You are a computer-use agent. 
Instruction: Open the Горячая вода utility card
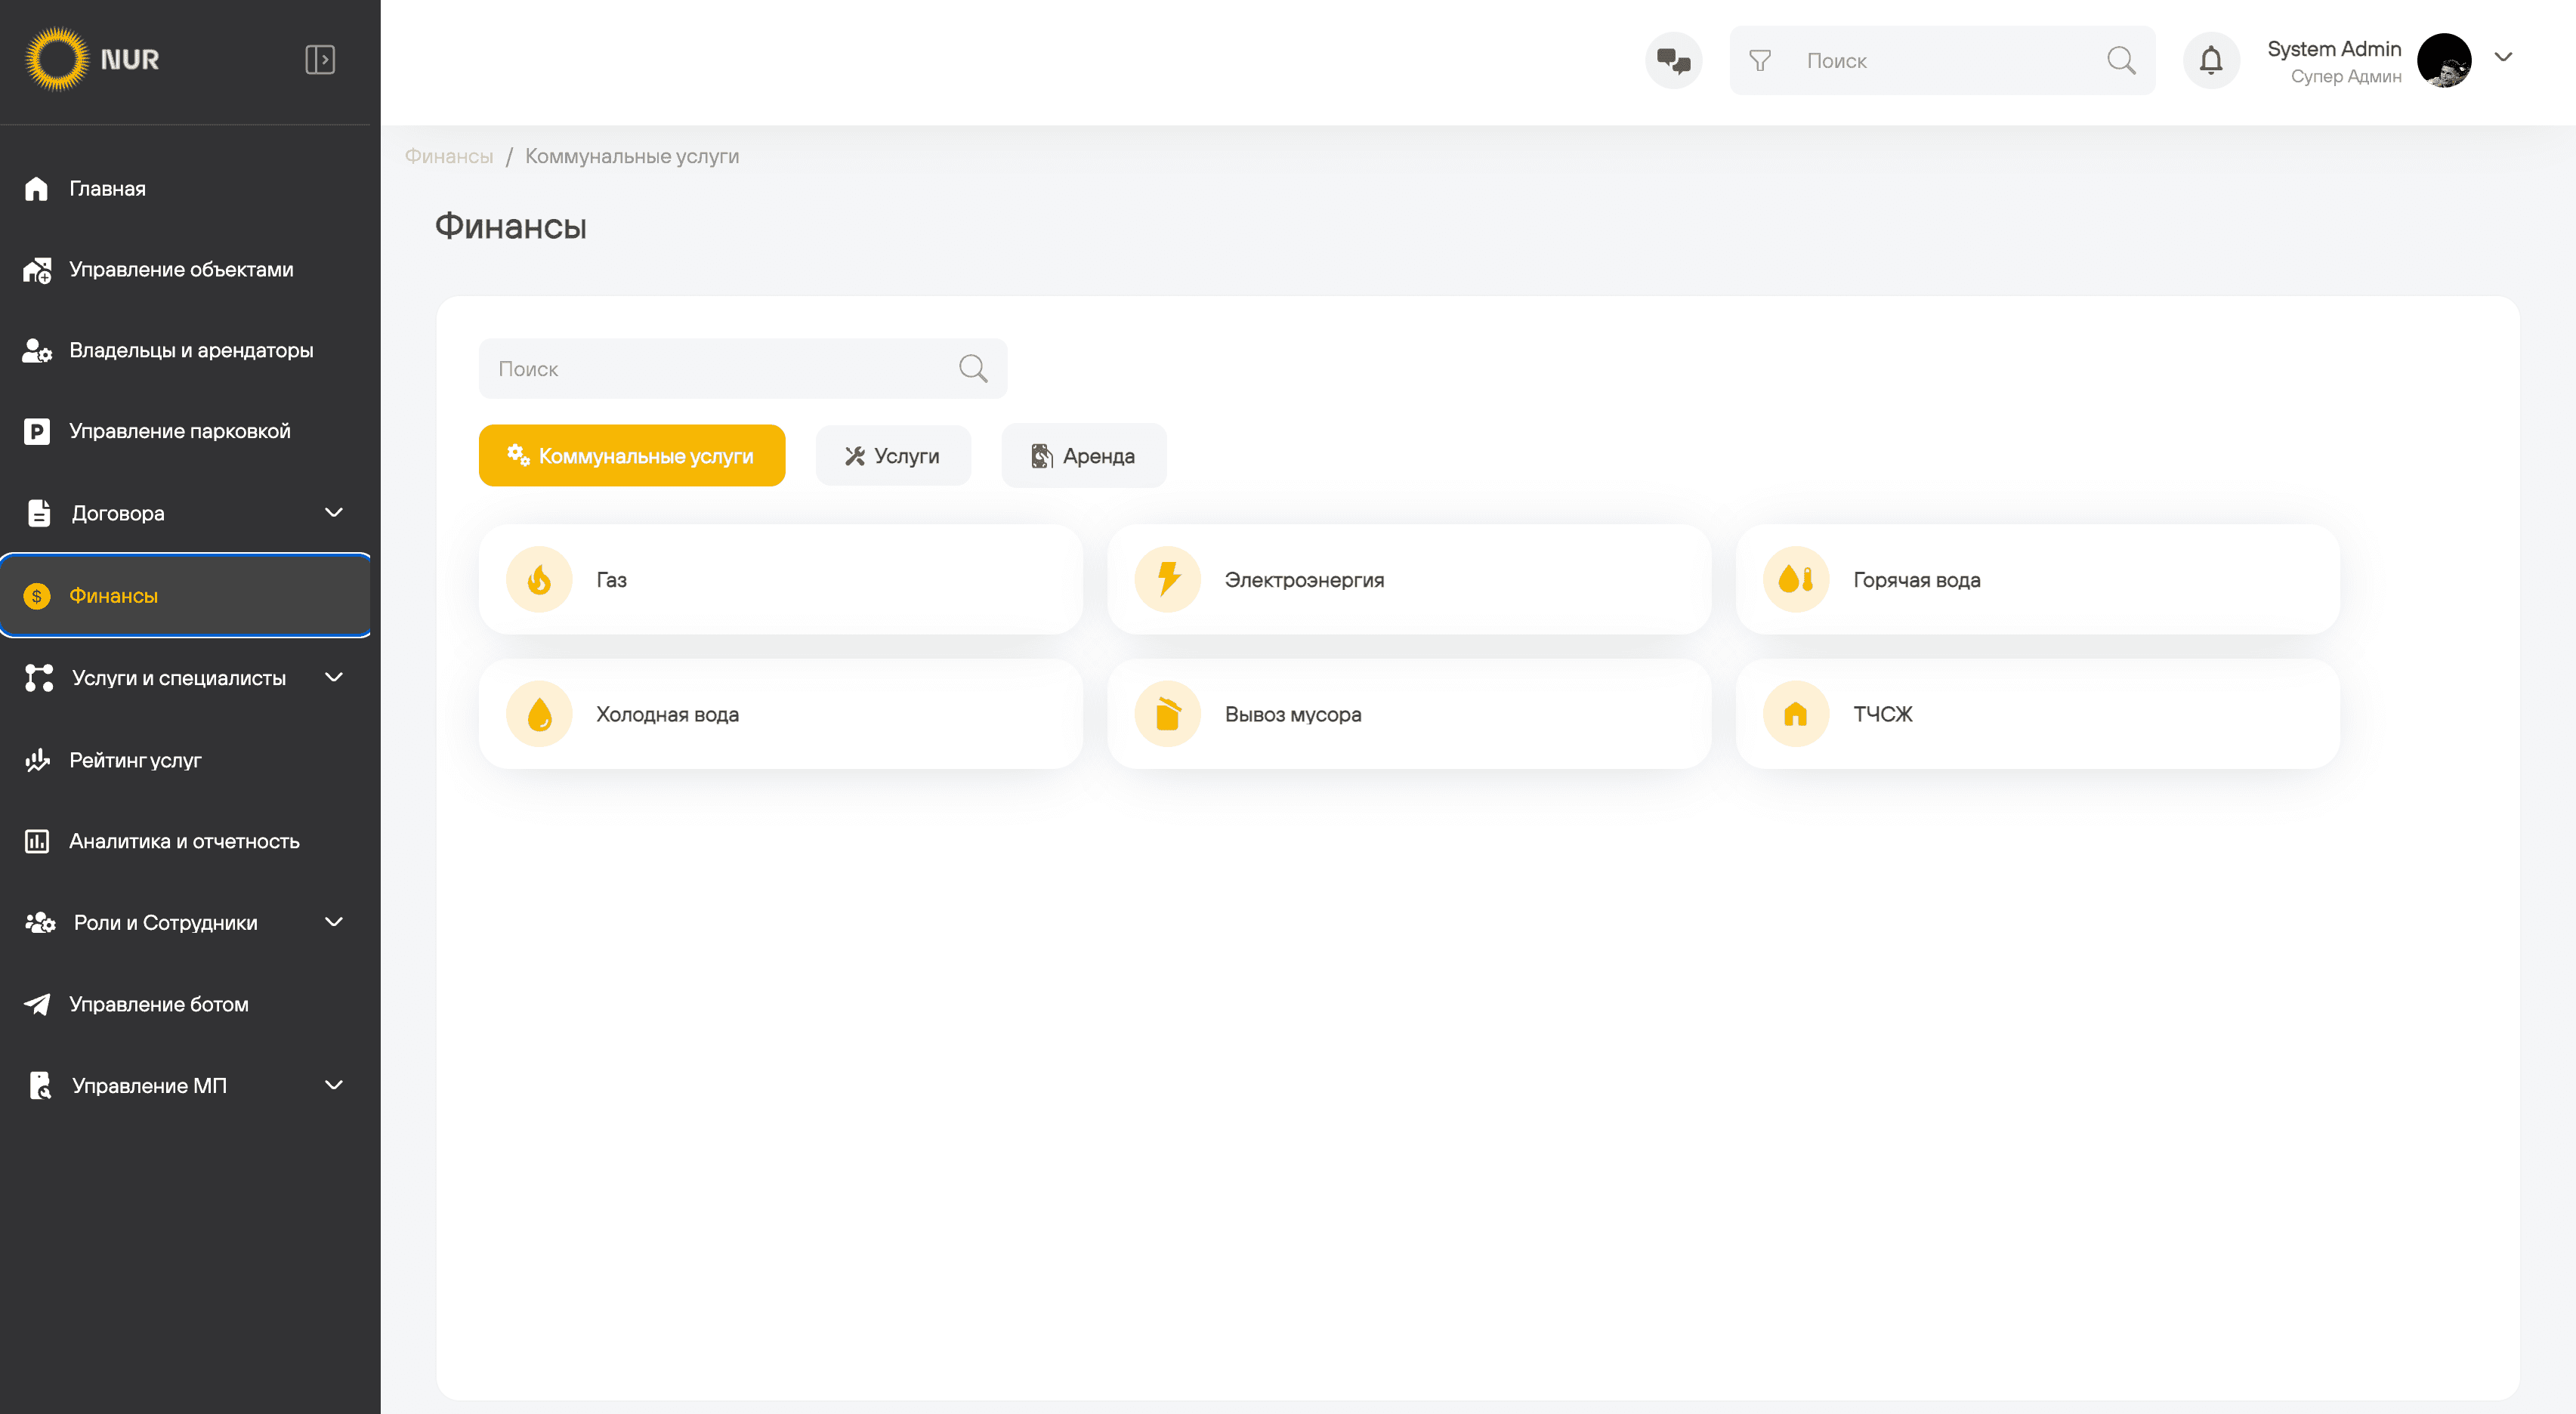click(x=2037, y=579)
